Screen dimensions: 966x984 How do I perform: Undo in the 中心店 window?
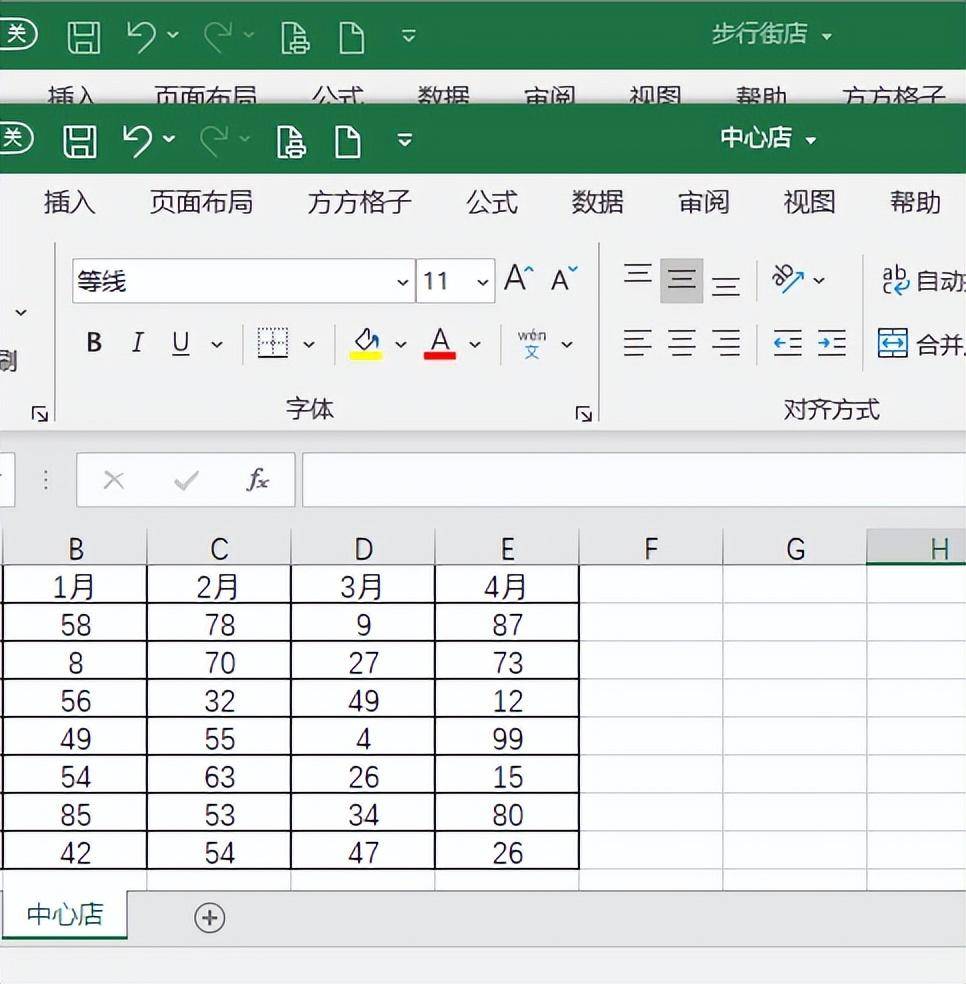137,140
